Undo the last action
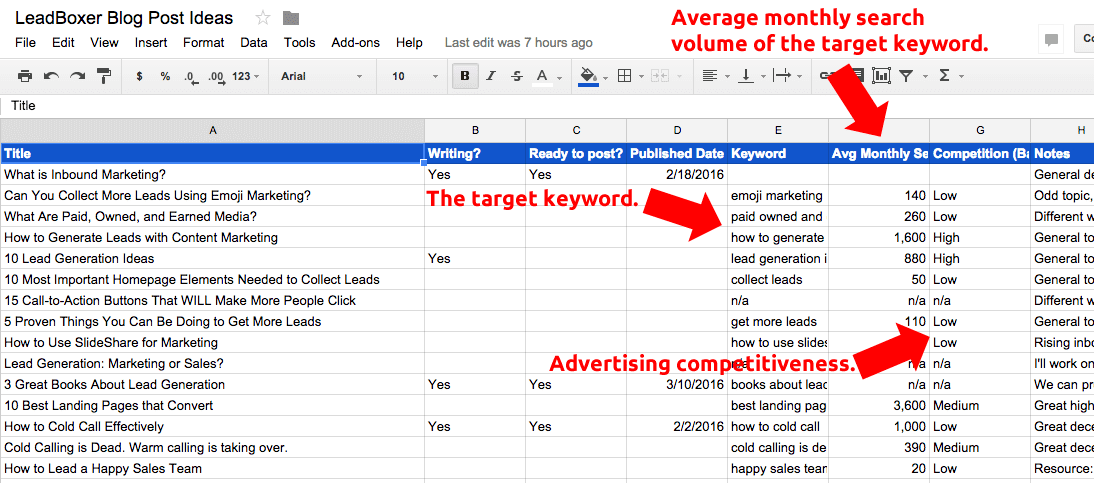The image size is (1094, 483). tap(51, 76)
